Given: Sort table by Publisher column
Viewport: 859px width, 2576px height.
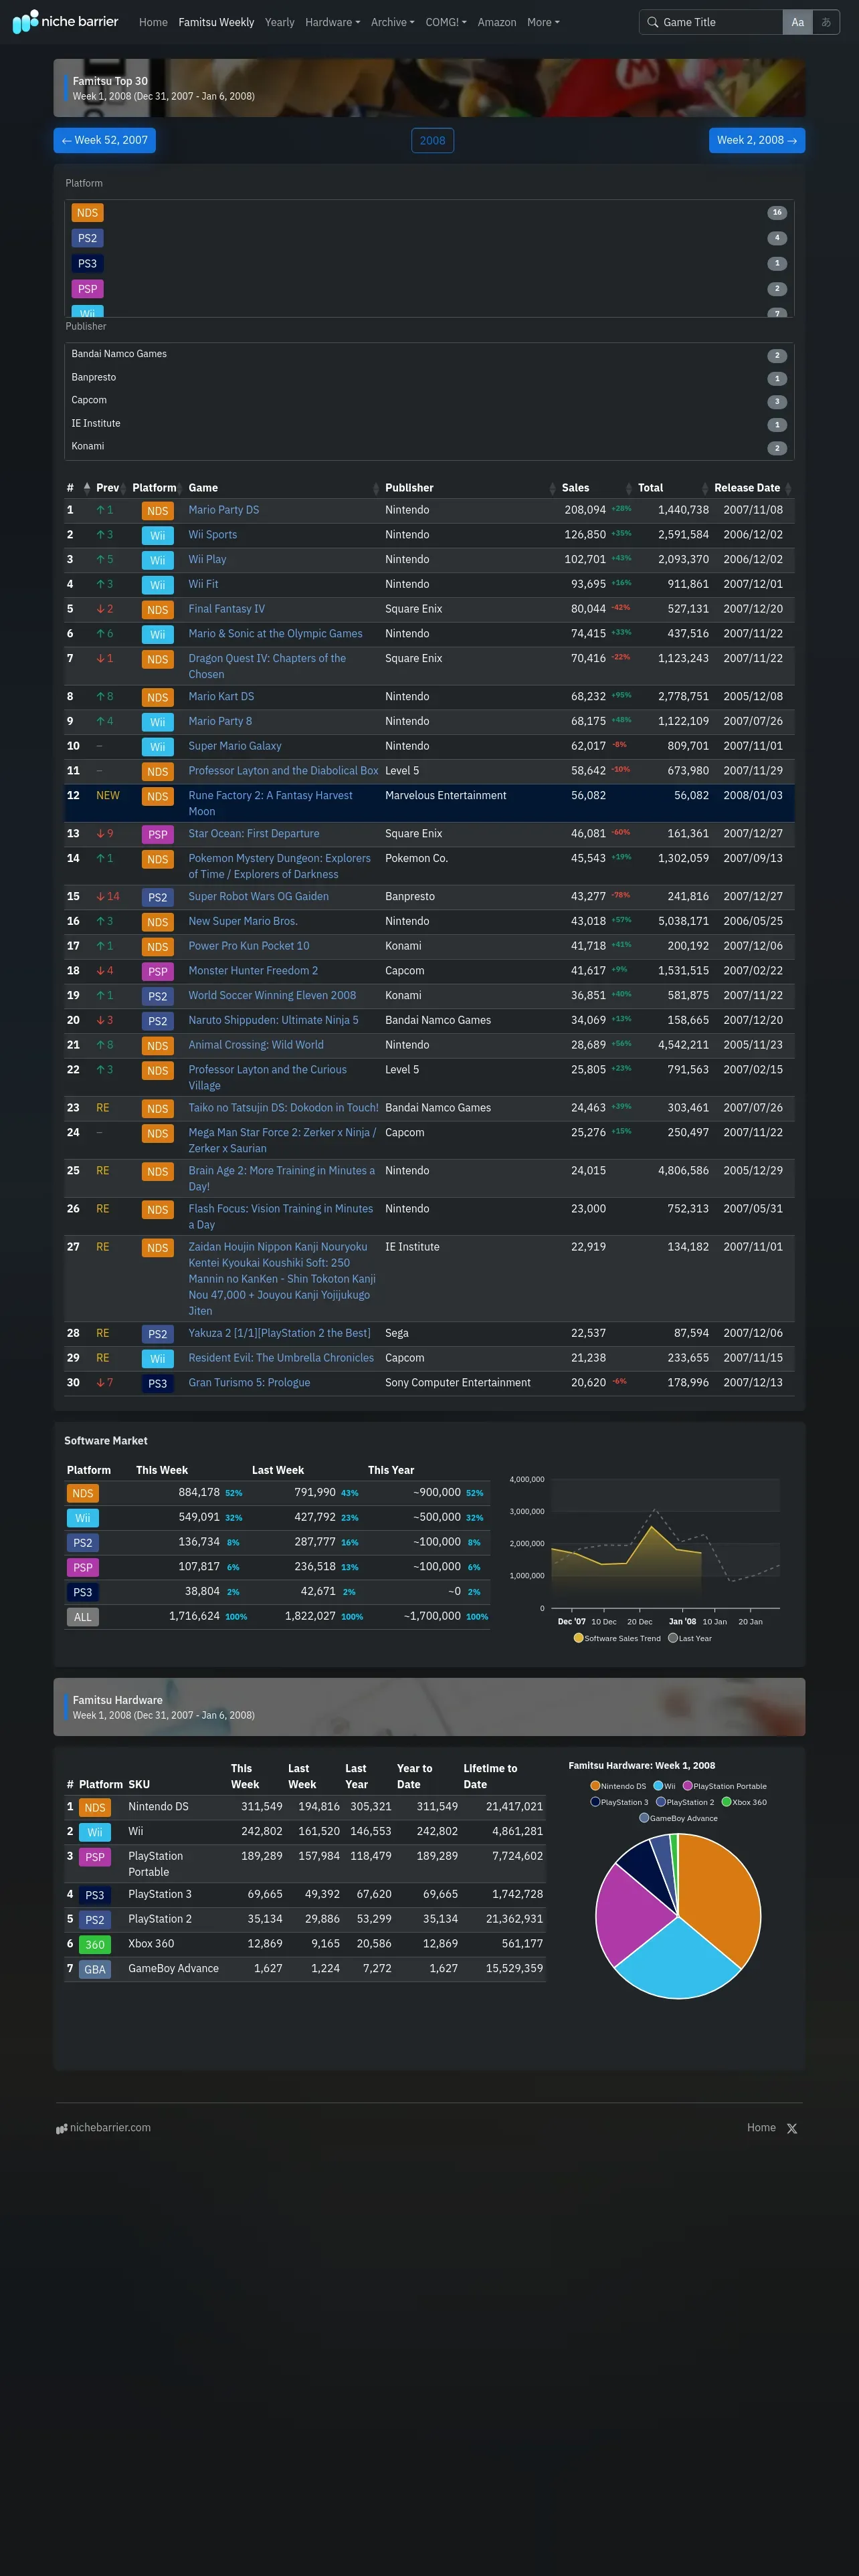Looking at the screenshot, I should pyautogui.click(x=470, y=488).
